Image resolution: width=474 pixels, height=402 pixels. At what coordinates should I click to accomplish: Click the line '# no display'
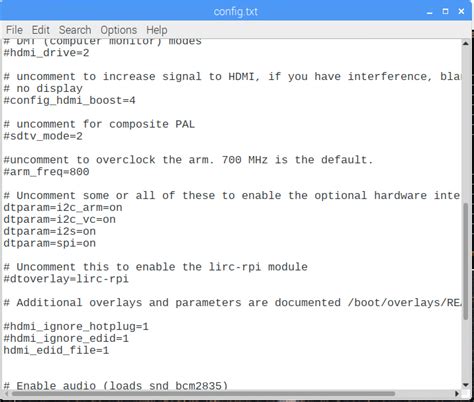(x=43, y=89)
